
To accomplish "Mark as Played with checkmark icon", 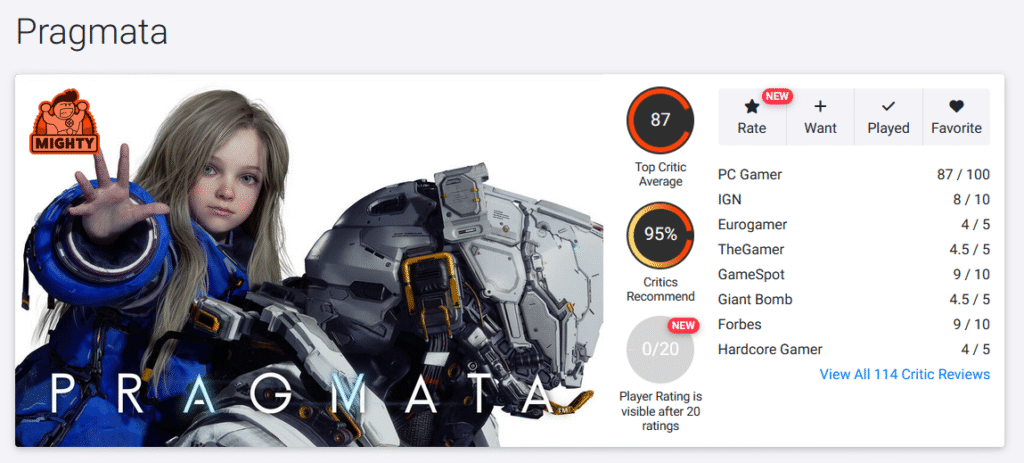I will (x=888, y=106).
